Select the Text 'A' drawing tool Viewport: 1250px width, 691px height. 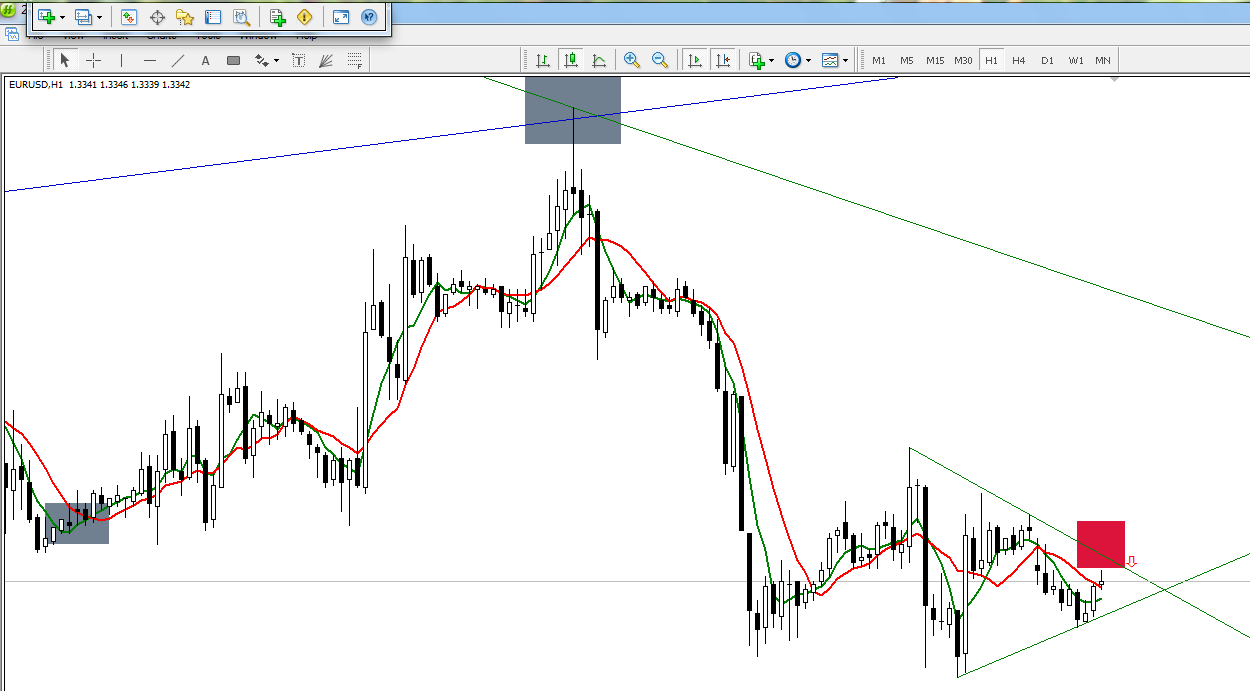tap(206, 60)
